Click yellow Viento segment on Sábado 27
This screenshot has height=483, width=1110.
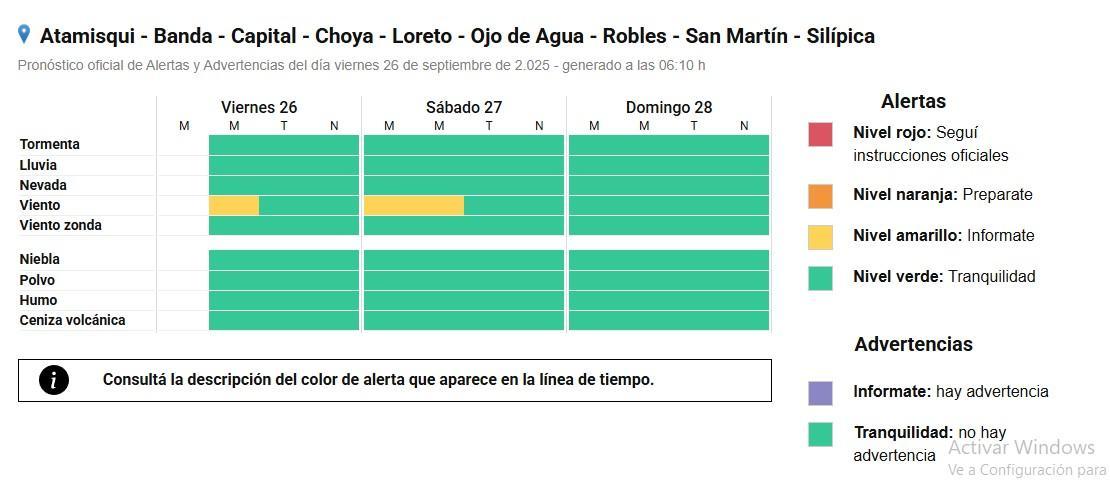click(414, 205)
